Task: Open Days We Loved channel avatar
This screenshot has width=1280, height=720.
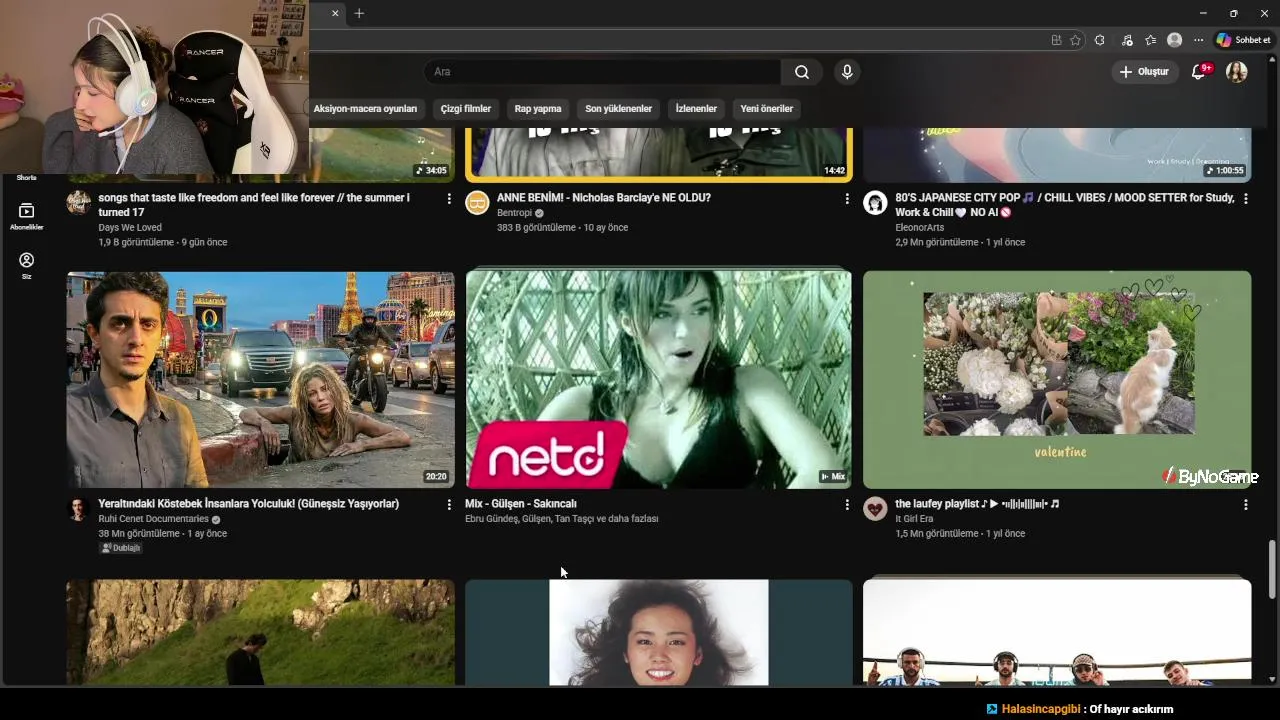Action: 78,203
